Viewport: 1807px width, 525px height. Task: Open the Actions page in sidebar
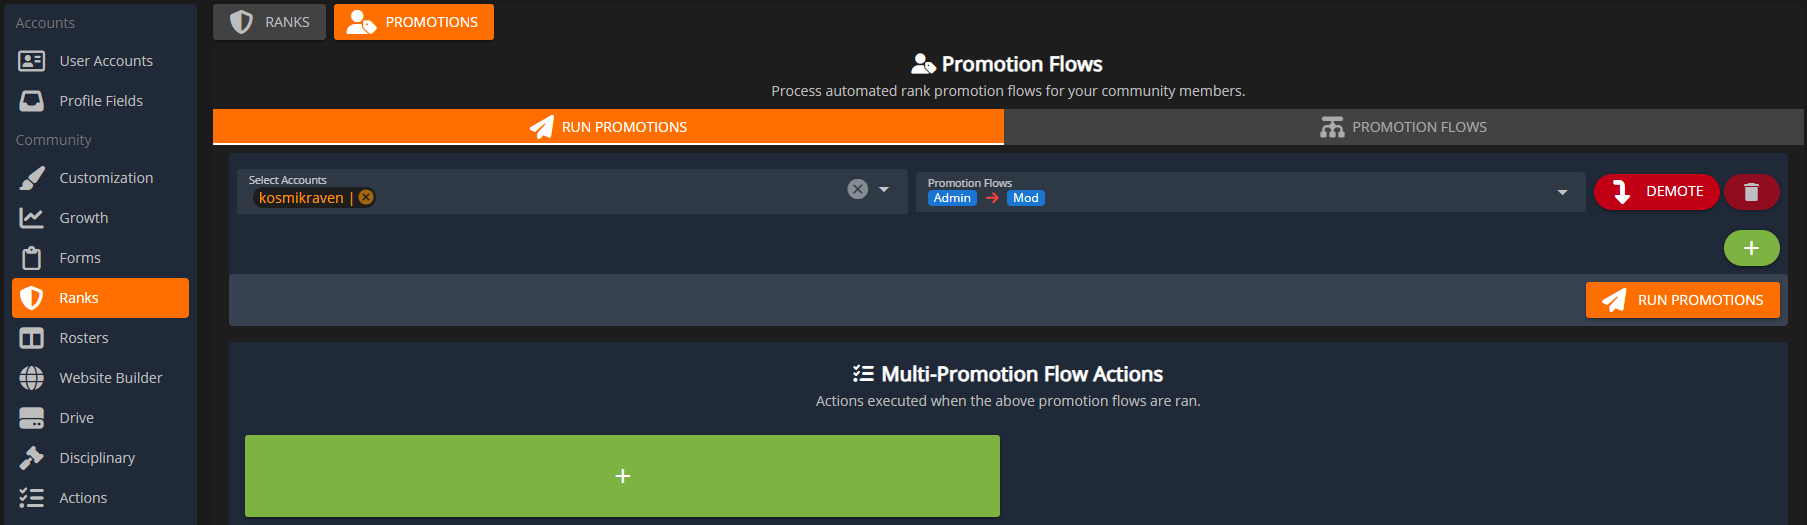point(82,498)
